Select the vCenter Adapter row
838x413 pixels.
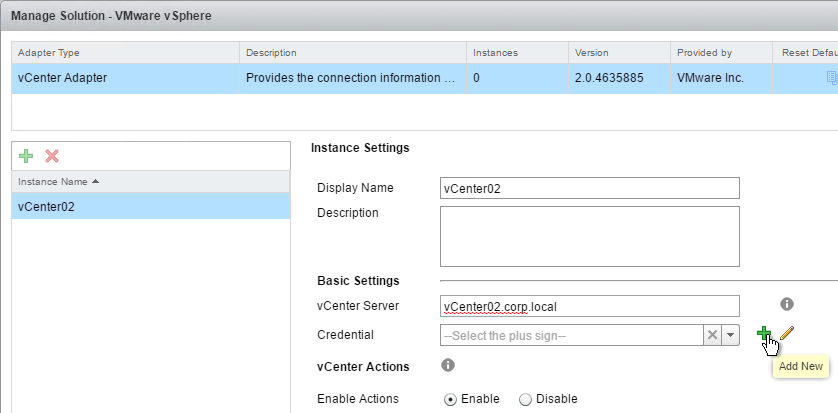[425, 78]
